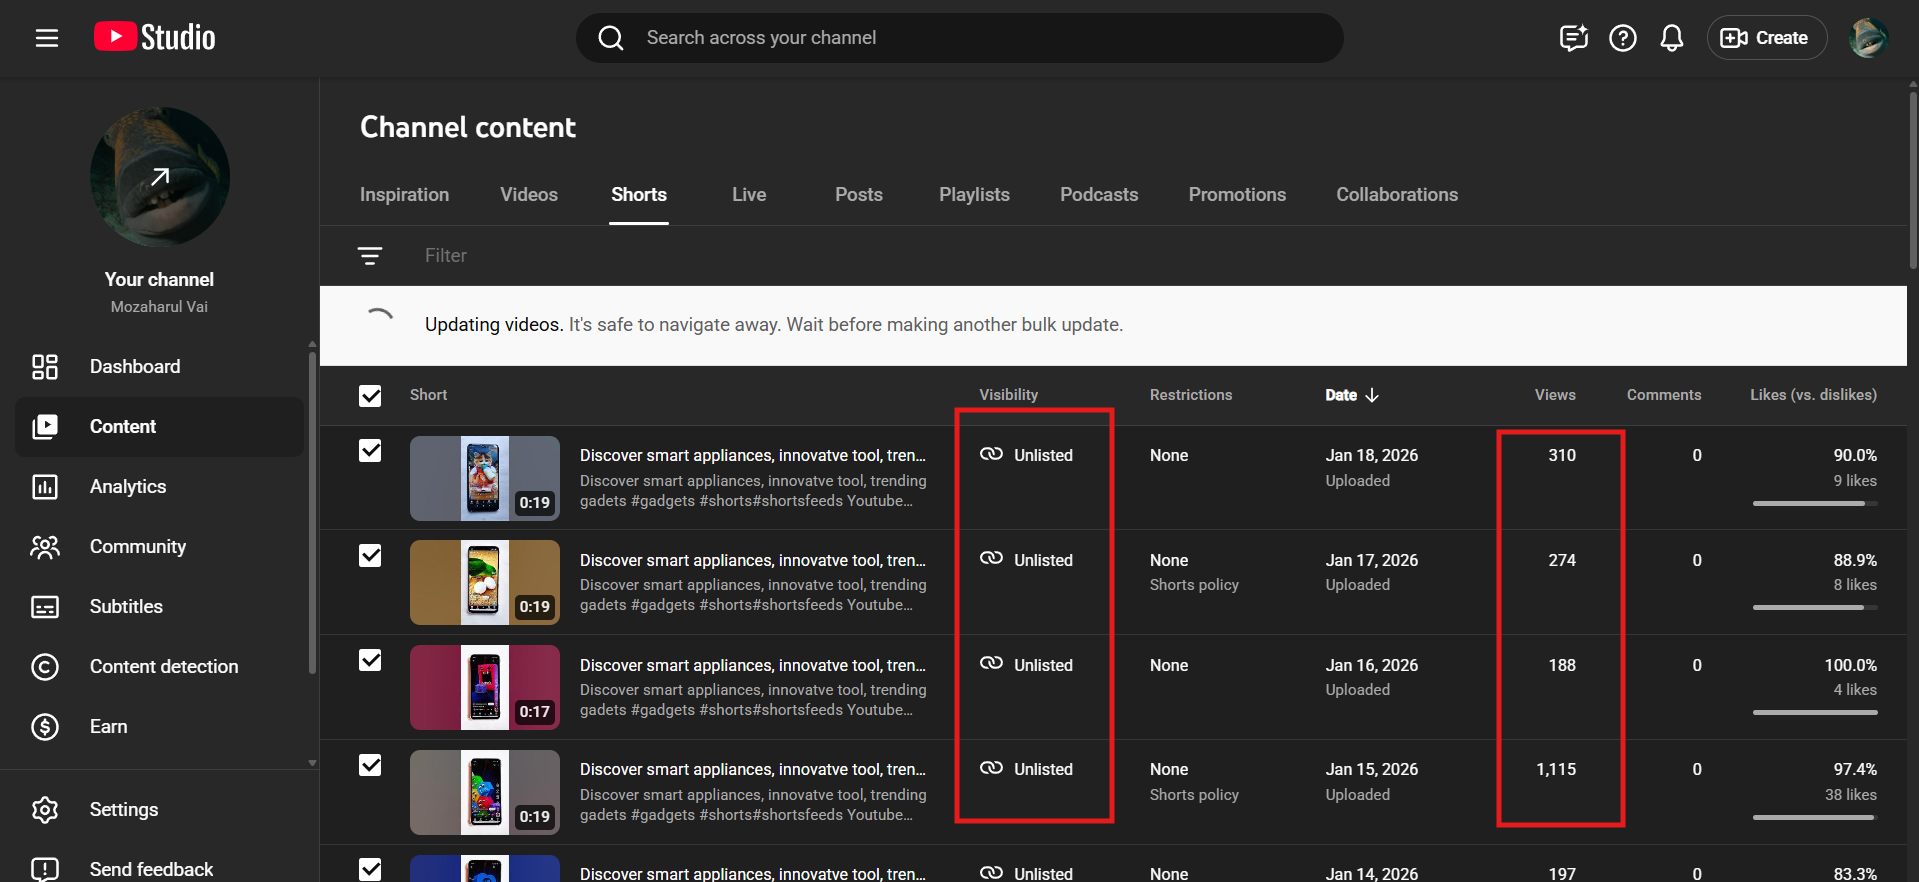Open the notifications bell

tap(1671, 38)
